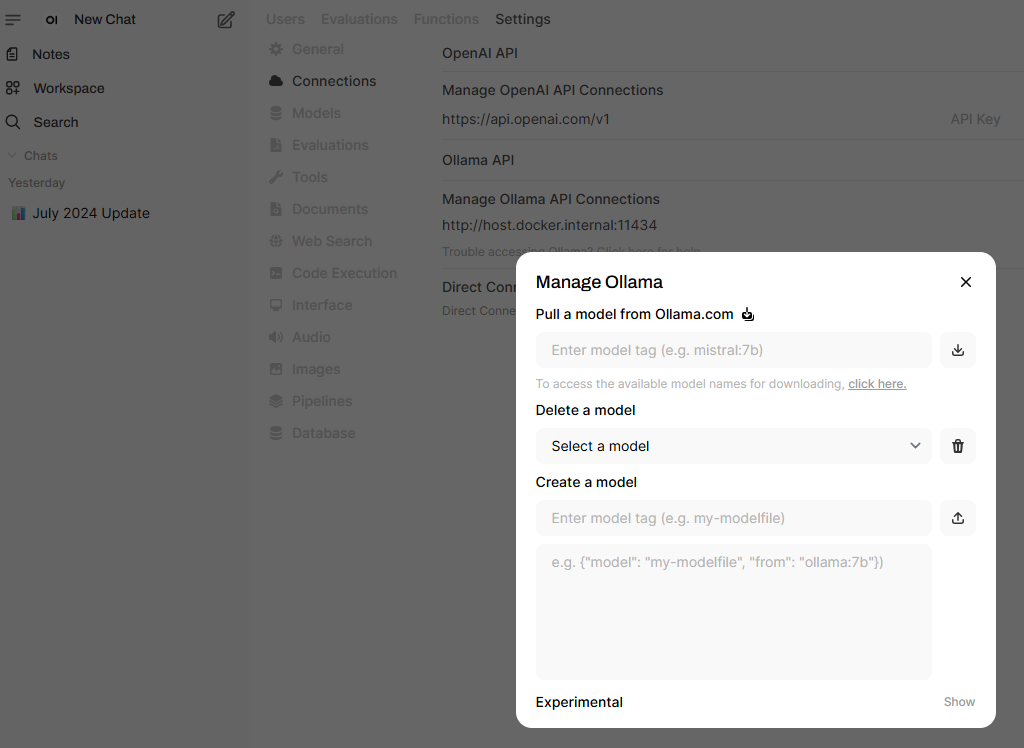
Task: Click the upload icon to create model
Action: (x=957, y=518)
